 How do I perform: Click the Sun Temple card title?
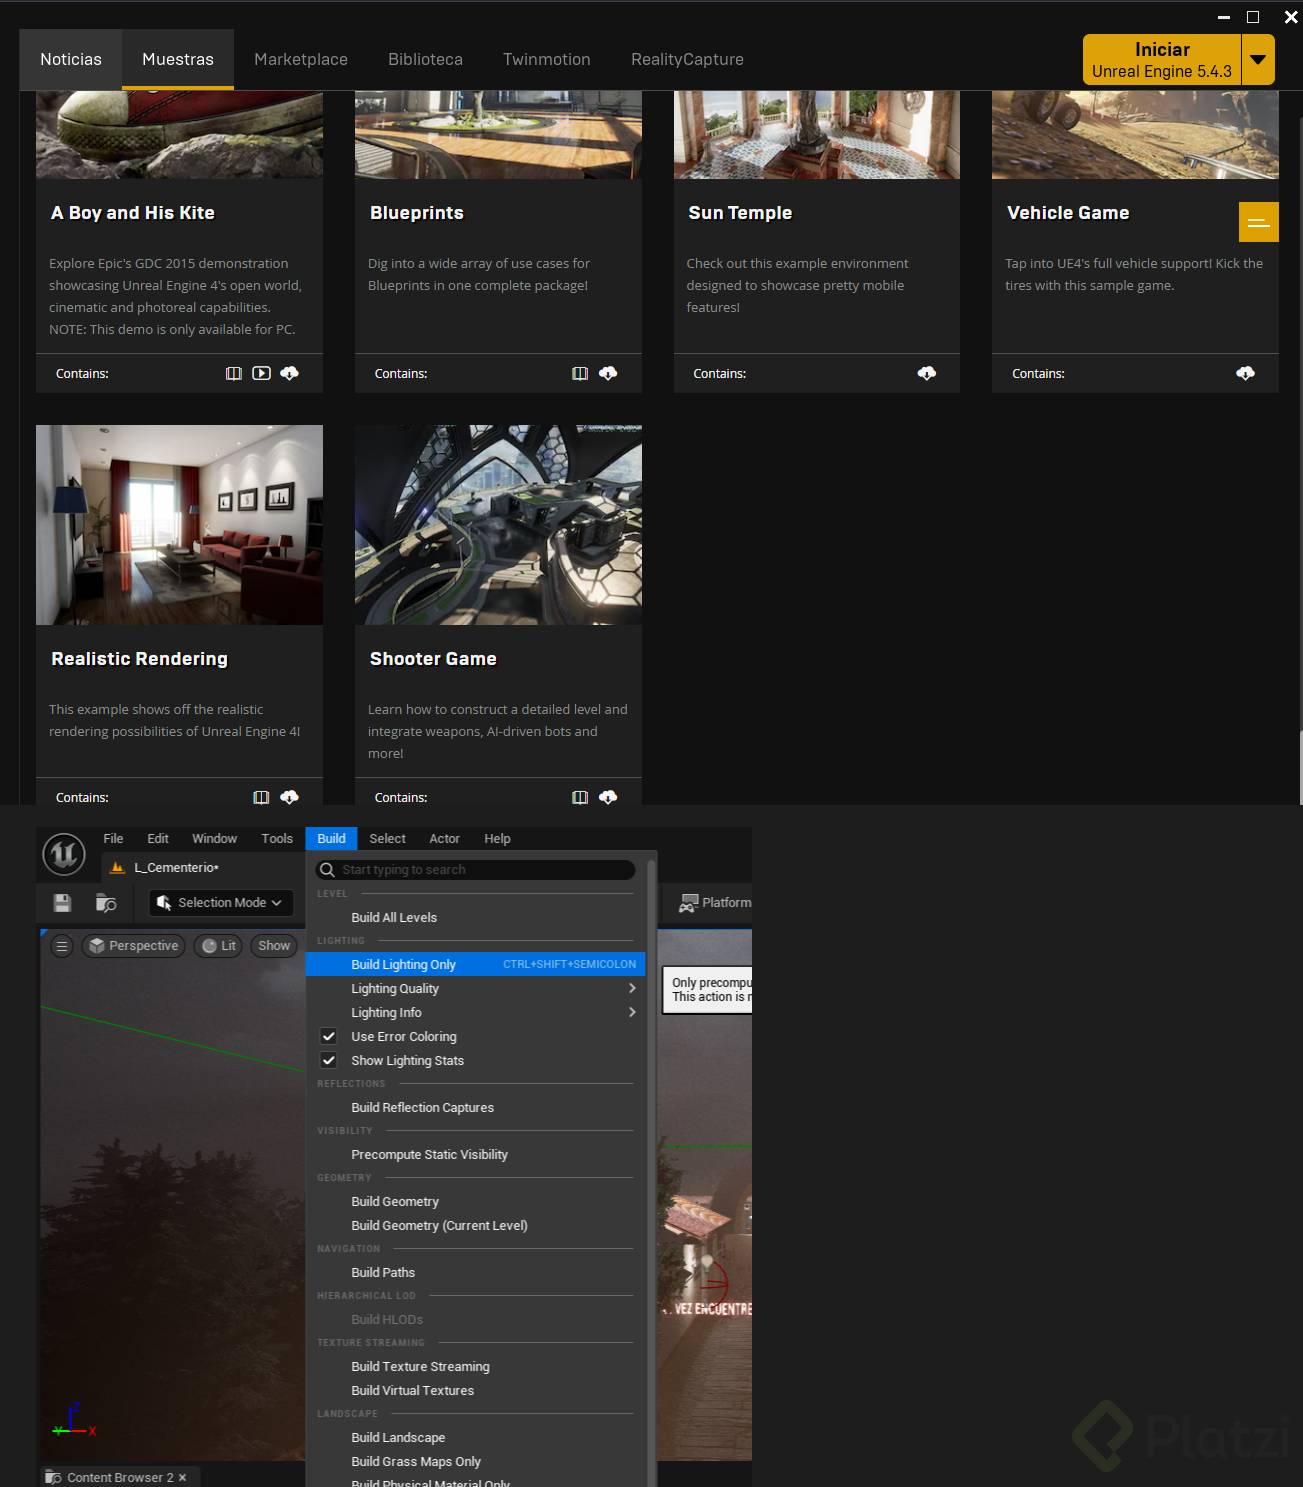pos(740,213)
